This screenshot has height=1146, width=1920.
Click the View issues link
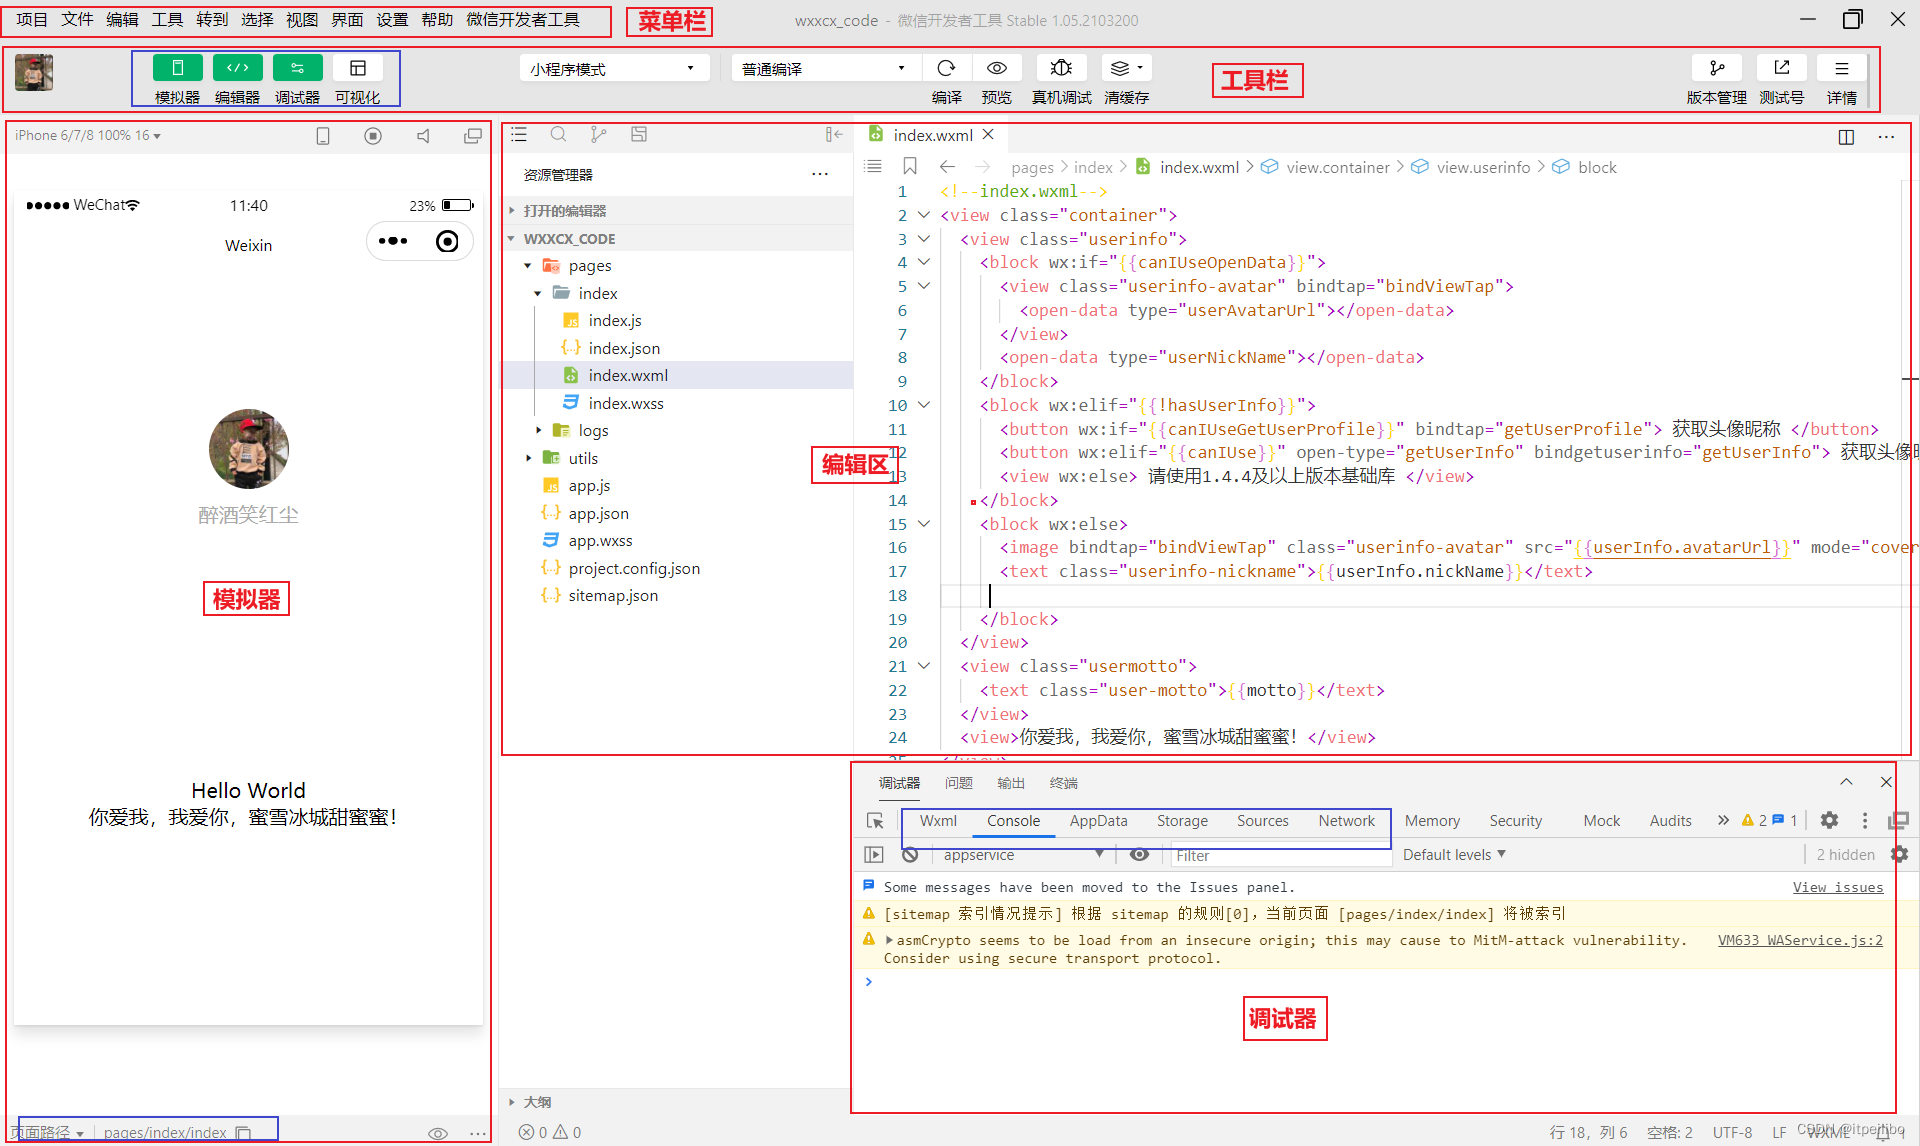tap(1837, 887)
